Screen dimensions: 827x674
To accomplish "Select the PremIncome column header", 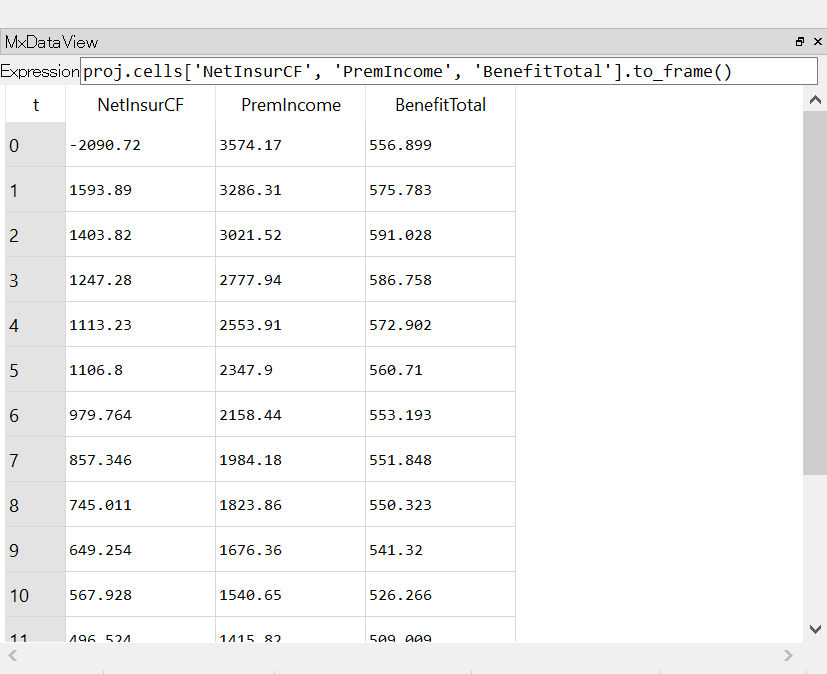I will click(x=290, y=105).
